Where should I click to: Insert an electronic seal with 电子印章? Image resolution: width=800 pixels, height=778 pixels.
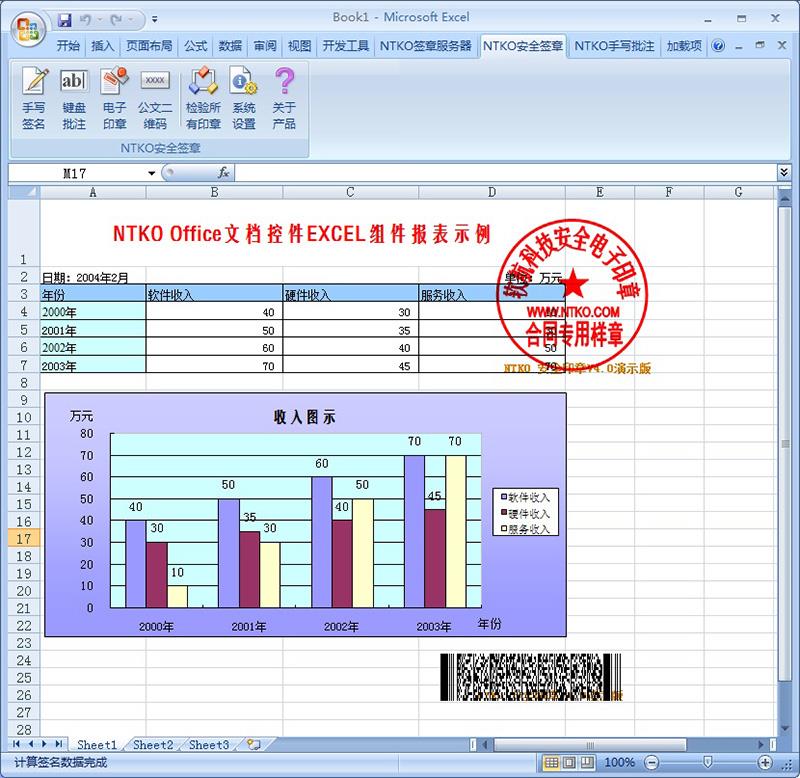[115, 98]
